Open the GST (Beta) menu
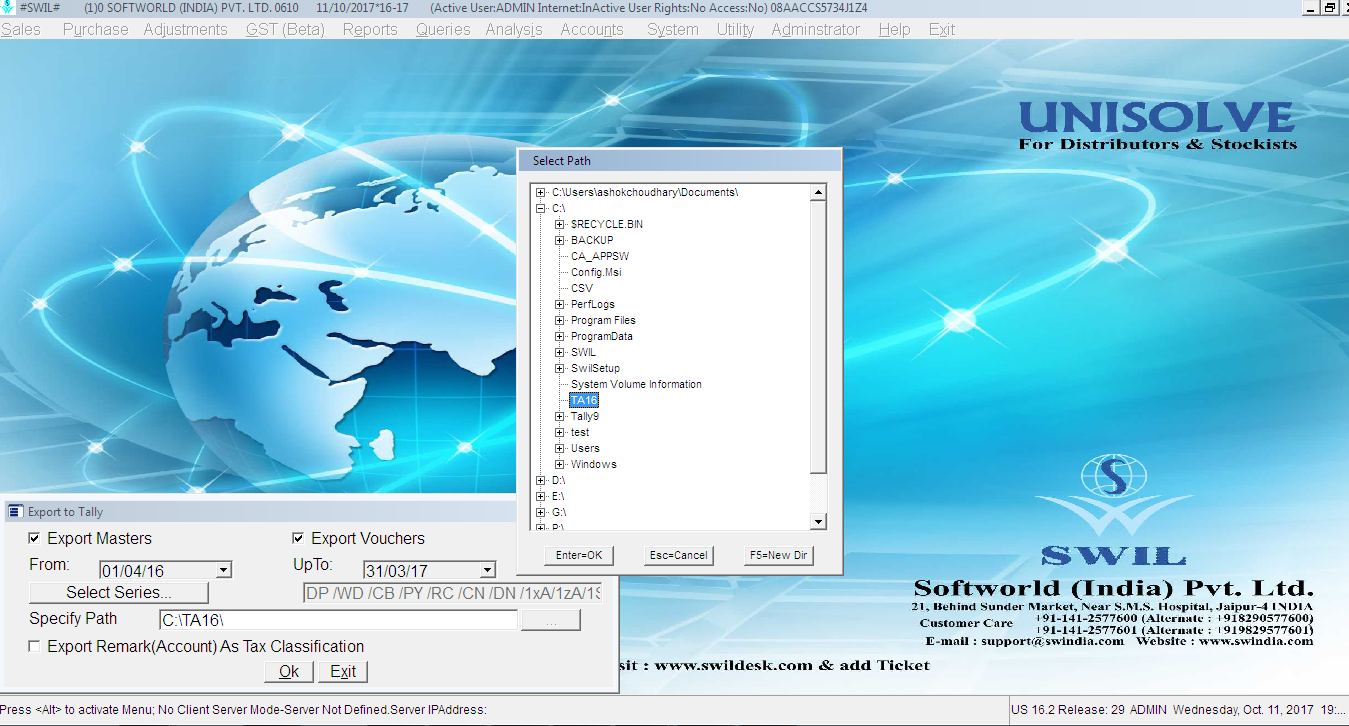 click(285, 29)
